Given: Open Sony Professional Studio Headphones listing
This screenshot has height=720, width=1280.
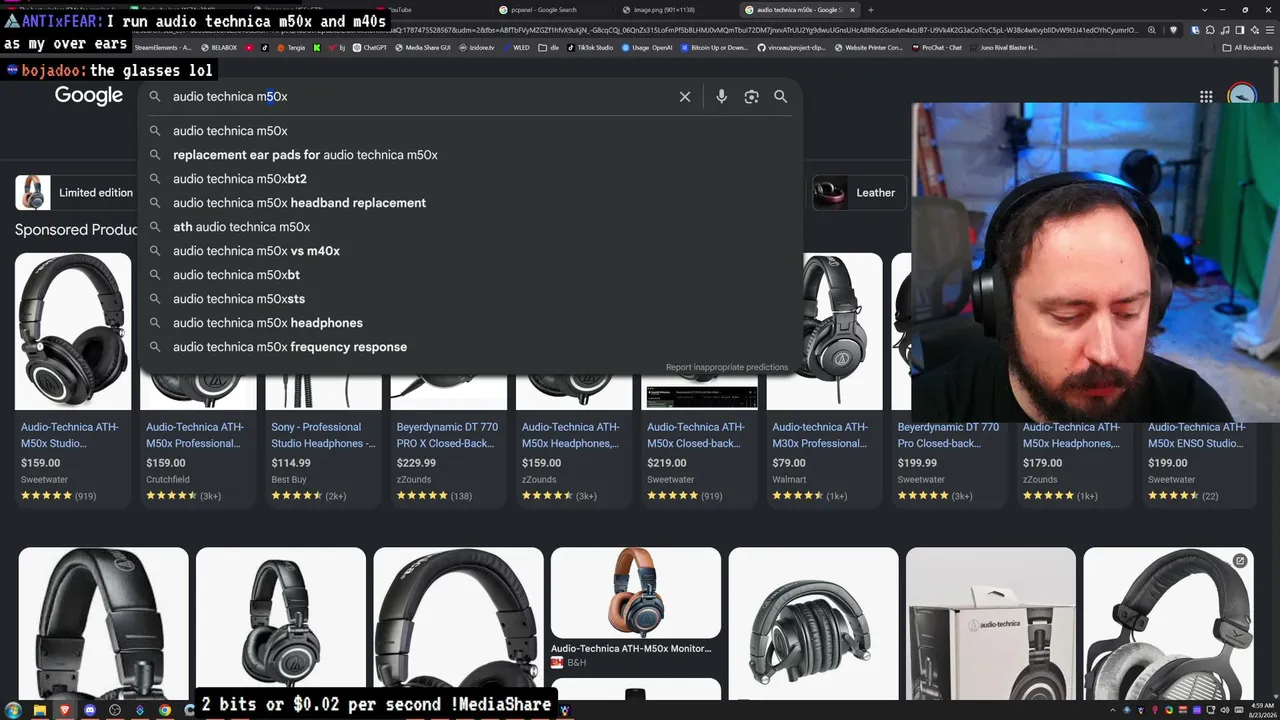Looking at the screenshot, I should tap(323, 435).
